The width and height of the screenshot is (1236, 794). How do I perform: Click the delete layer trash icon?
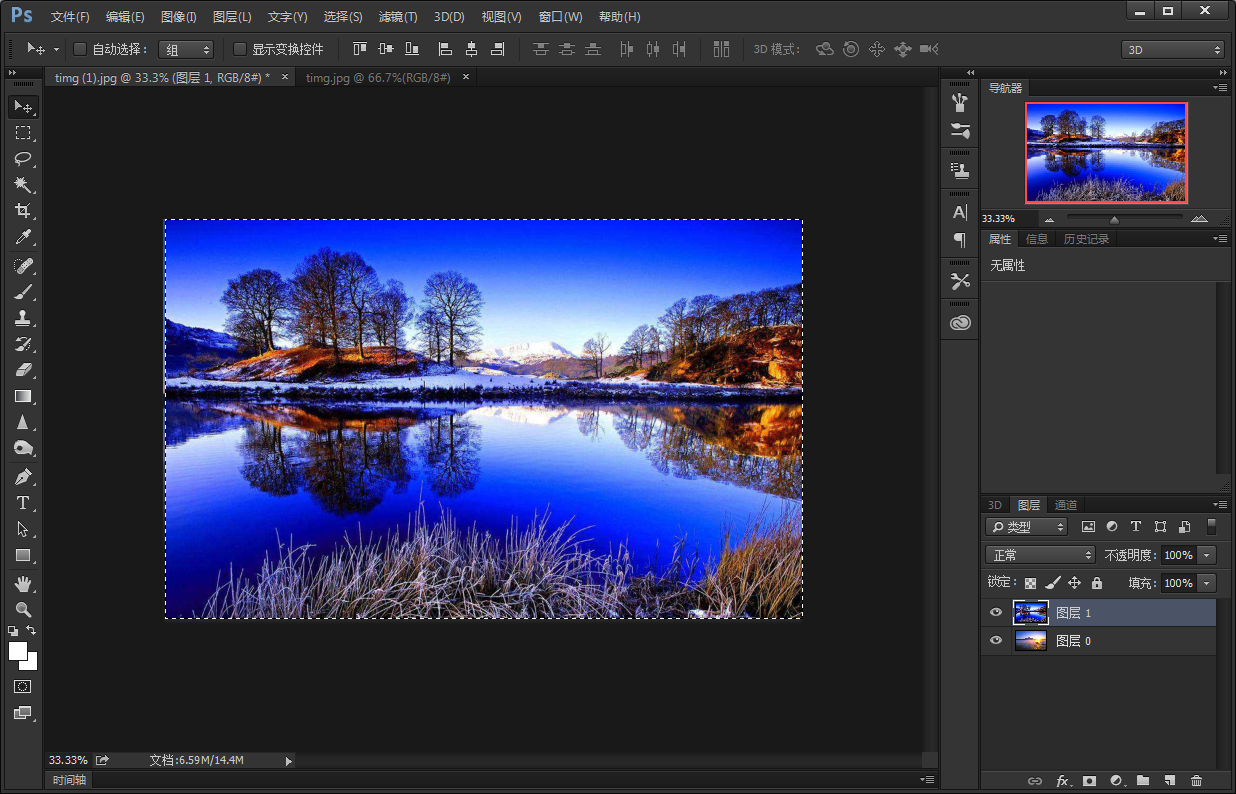tap(1197, 781)
